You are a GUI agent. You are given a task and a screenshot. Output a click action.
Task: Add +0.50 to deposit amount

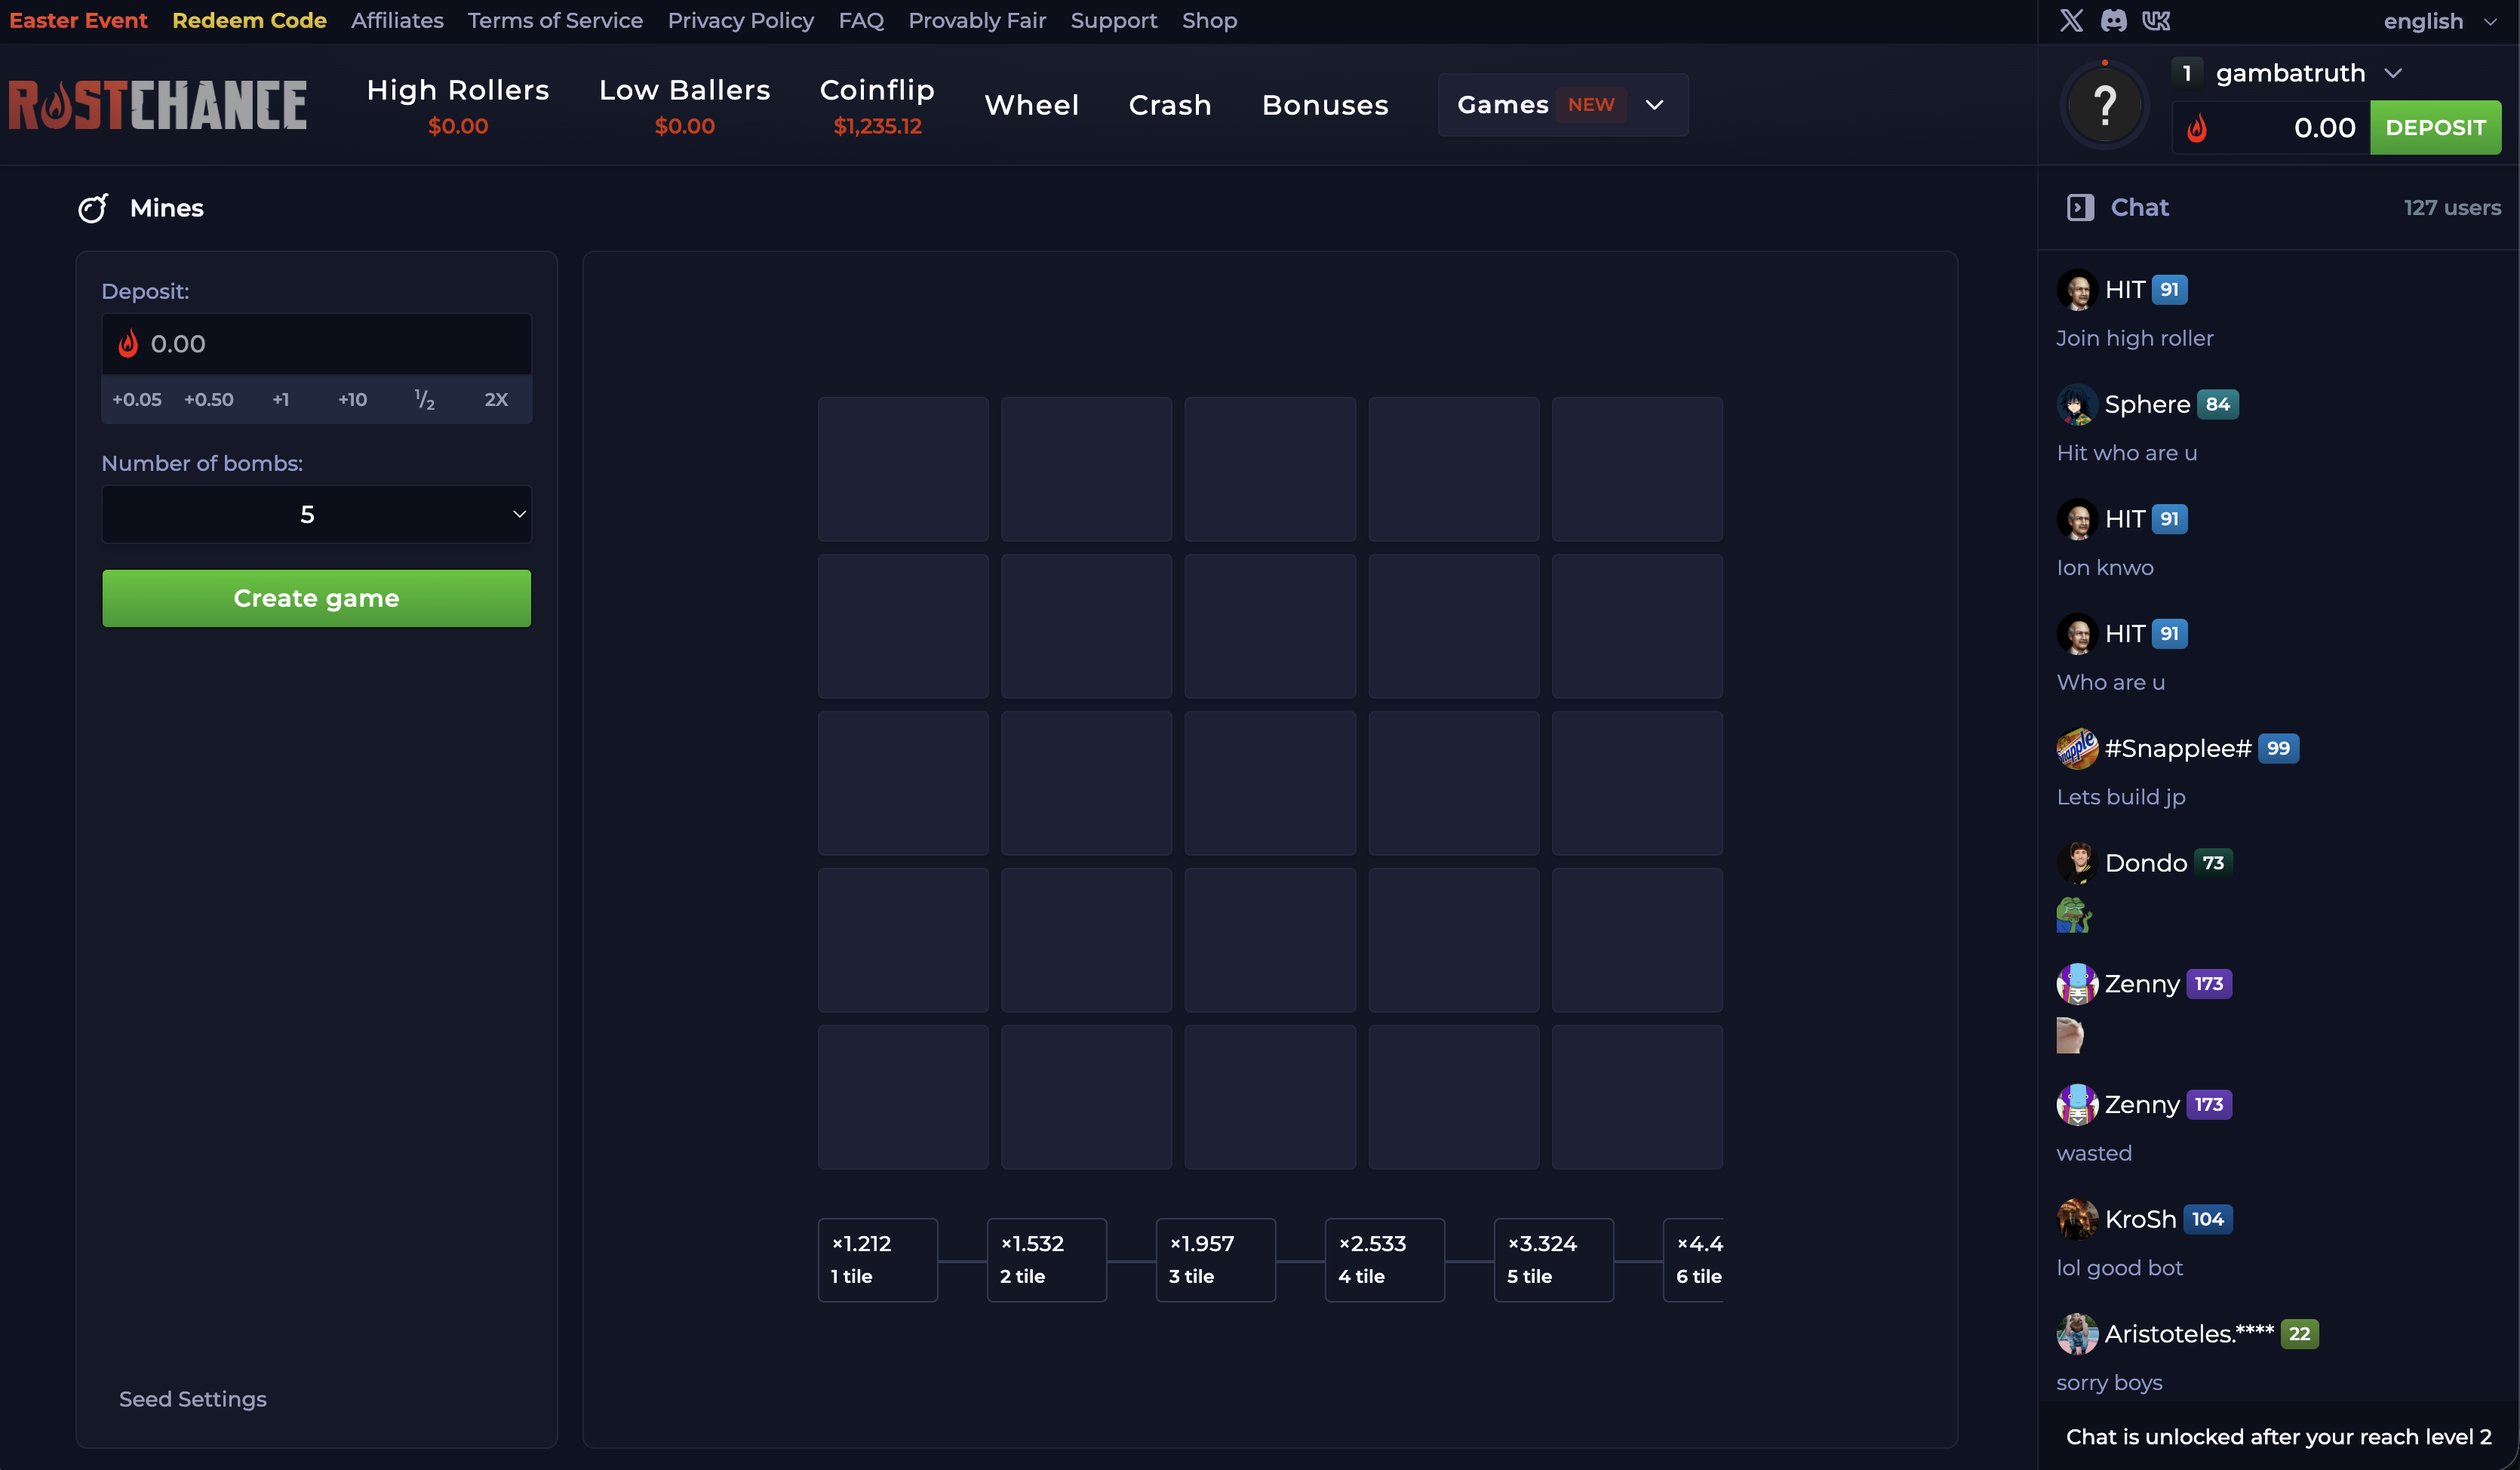point(209,399)
